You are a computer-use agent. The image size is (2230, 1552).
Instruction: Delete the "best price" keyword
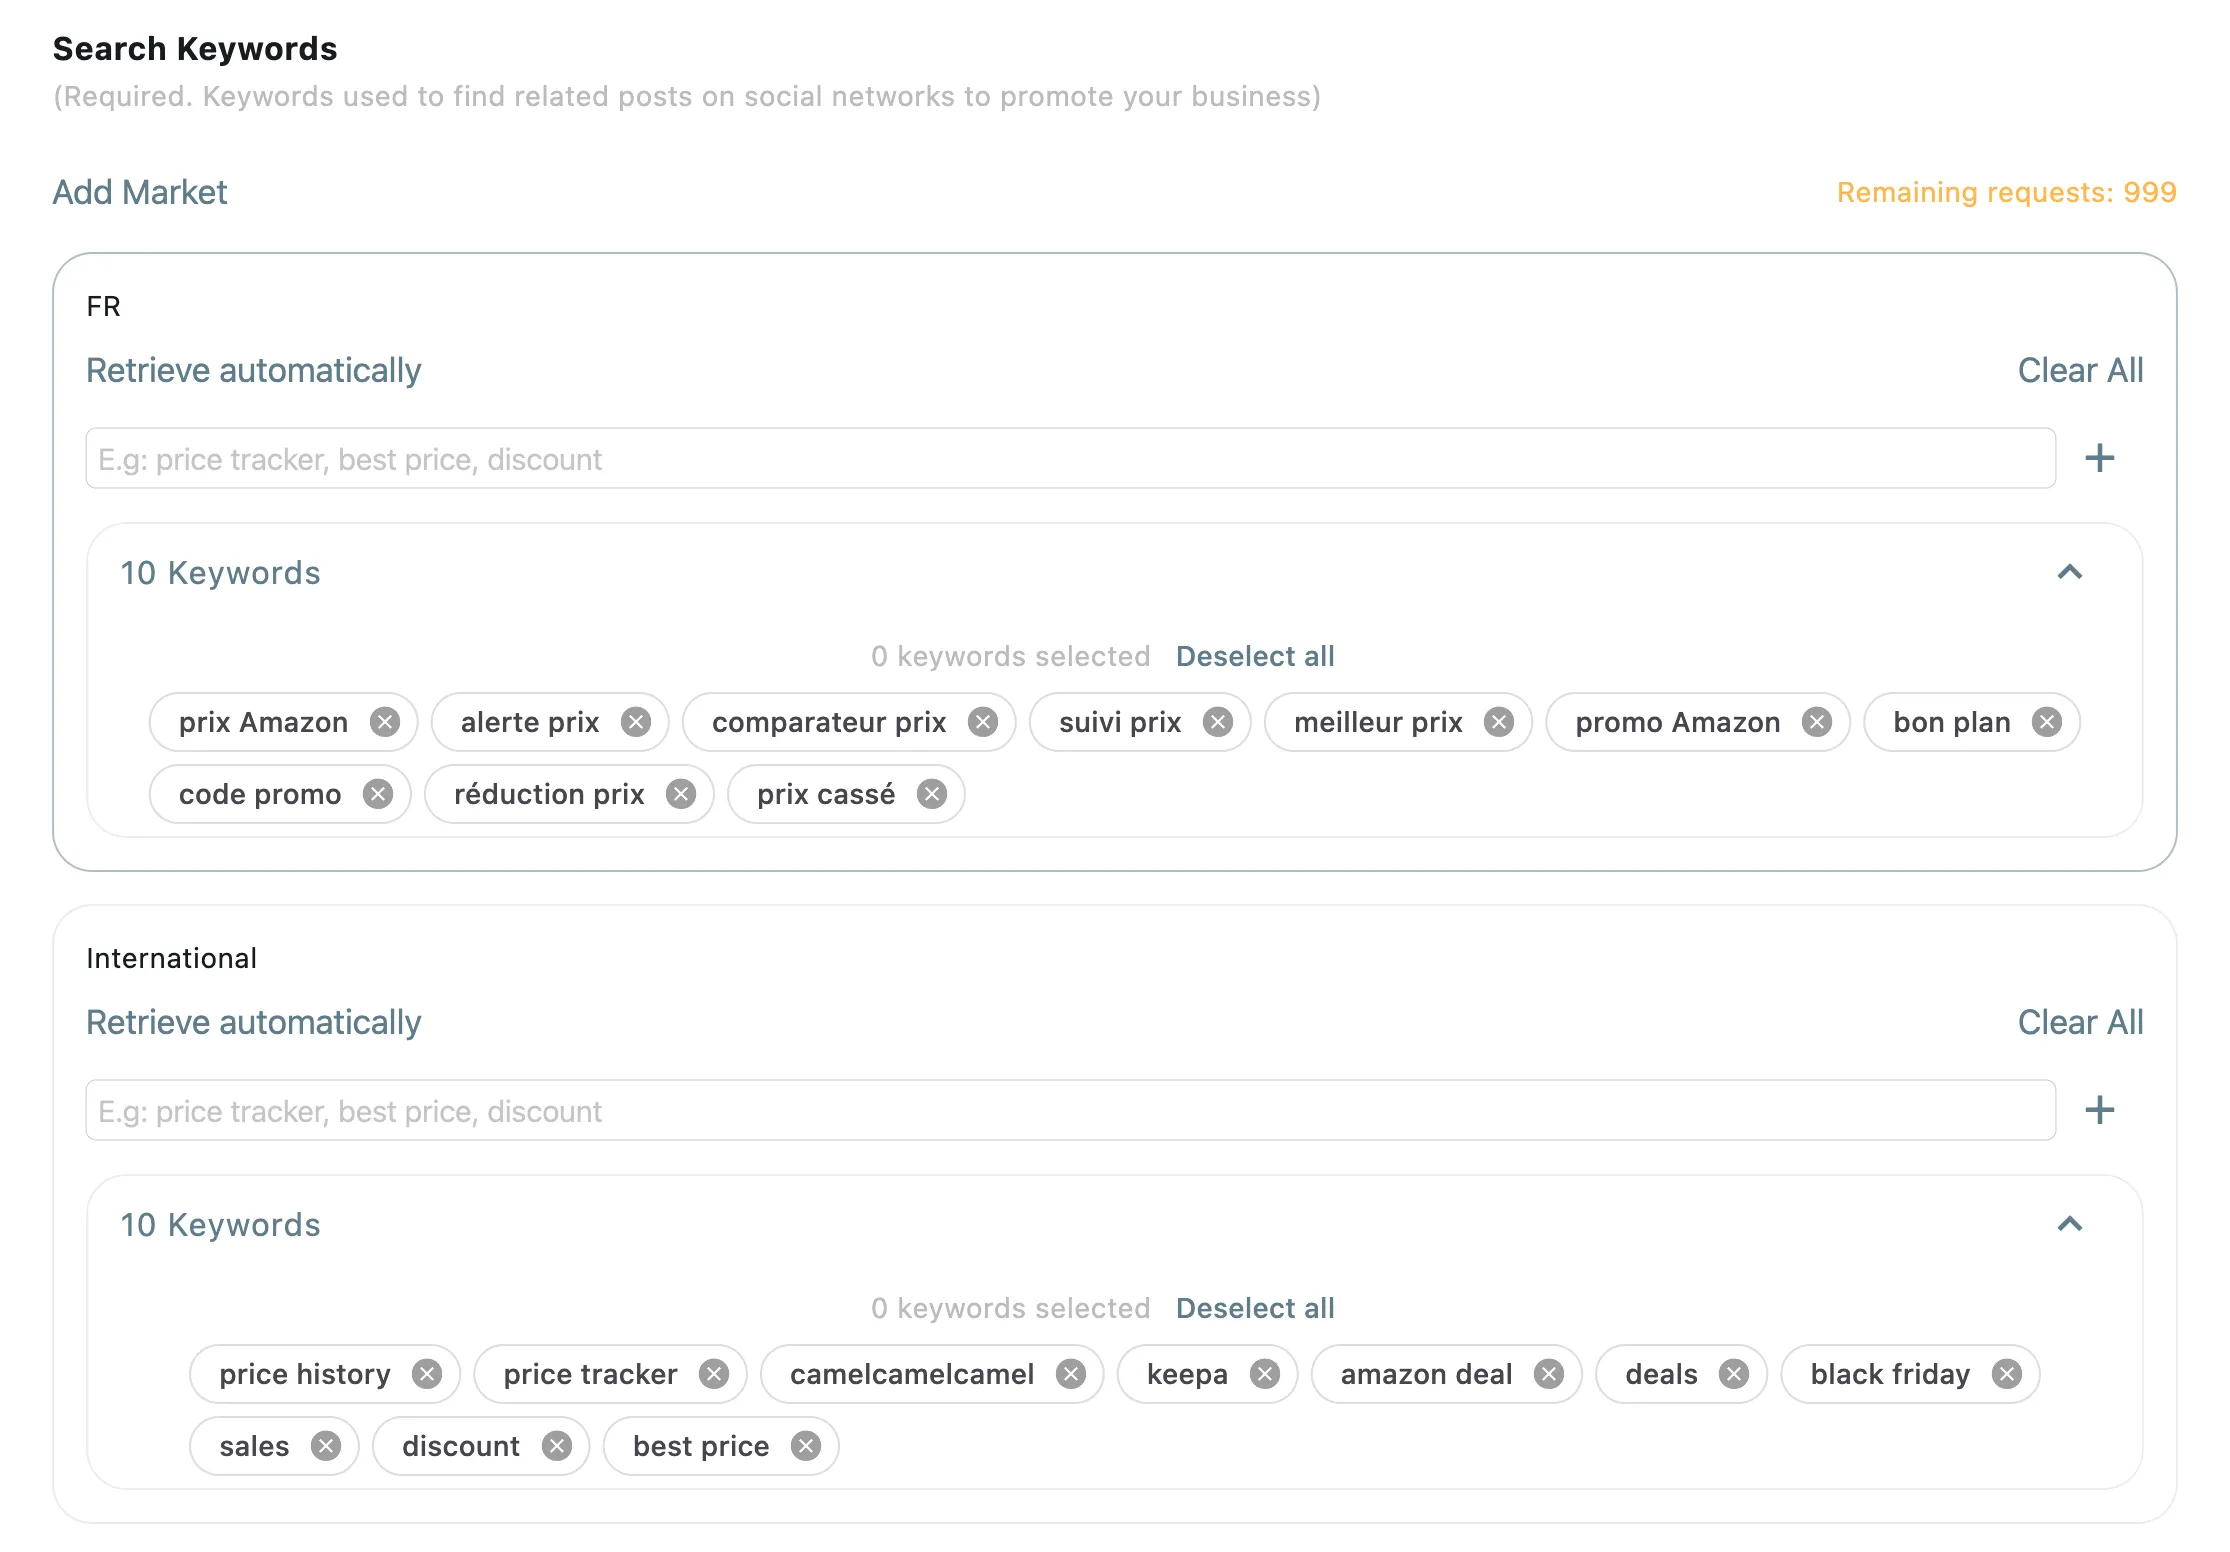click(x=805, y=1446)
